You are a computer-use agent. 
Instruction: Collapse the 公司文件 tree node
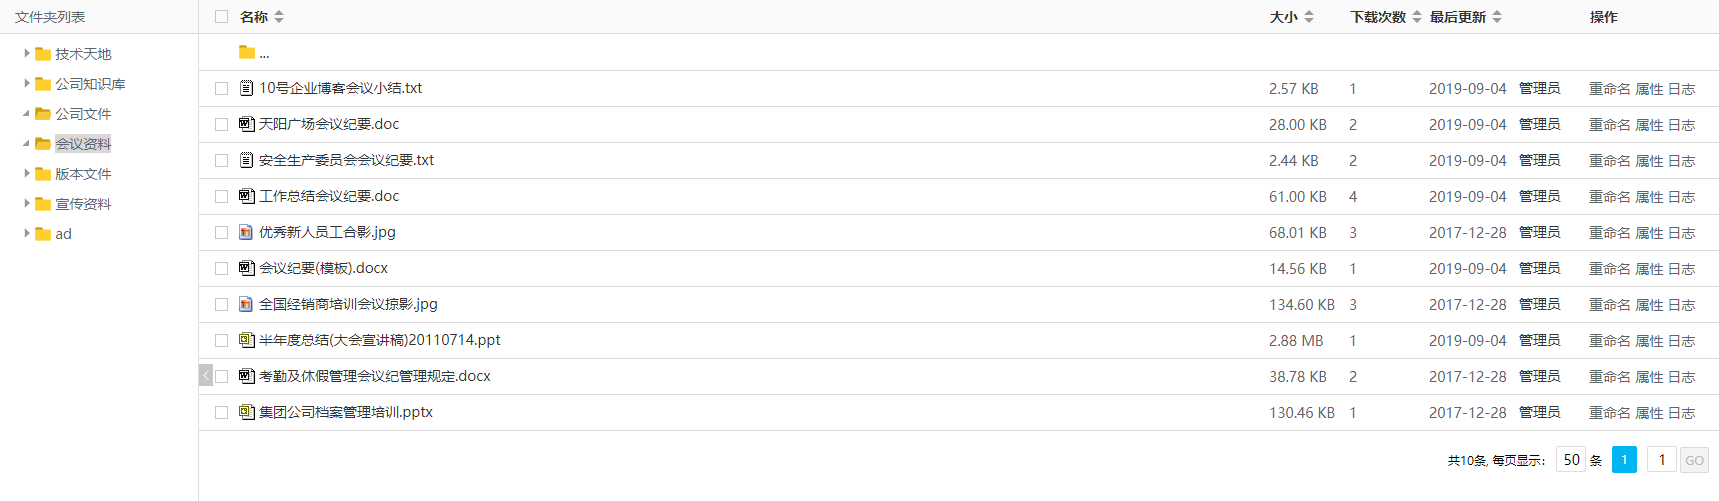27,114
